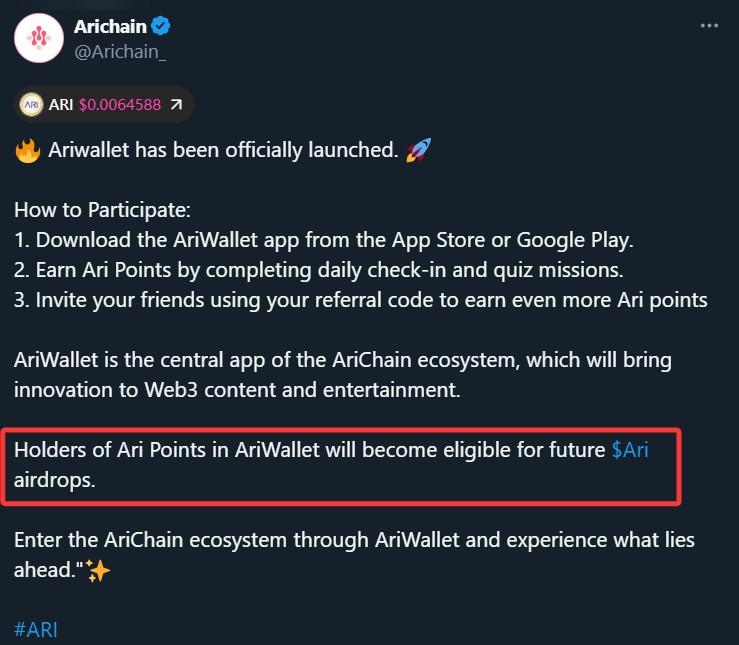Open the @Arichain_ handle link

pos(120,52)
